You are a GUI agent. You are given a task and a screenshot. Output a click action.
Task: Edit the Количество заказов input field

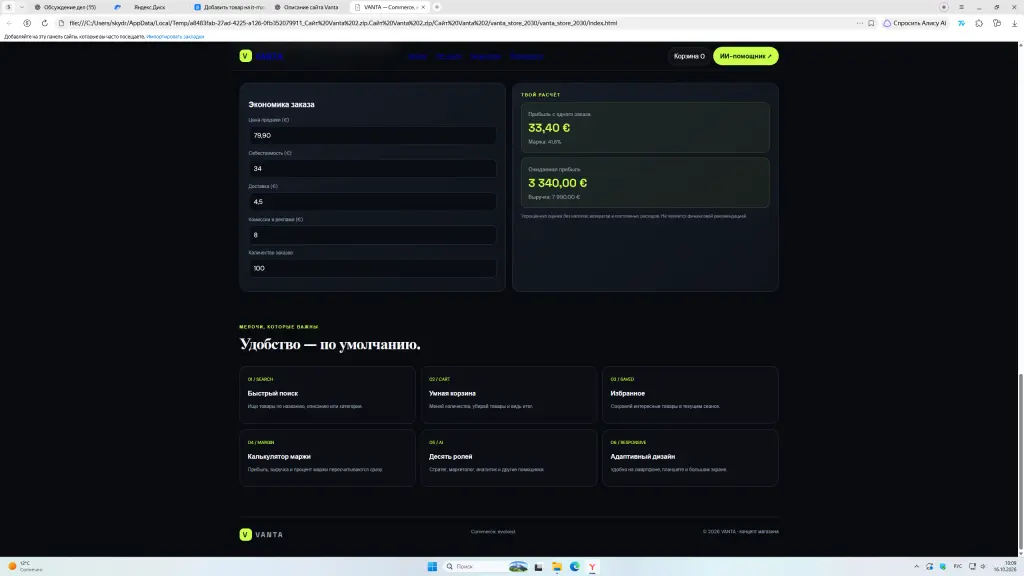pos(372,268)
